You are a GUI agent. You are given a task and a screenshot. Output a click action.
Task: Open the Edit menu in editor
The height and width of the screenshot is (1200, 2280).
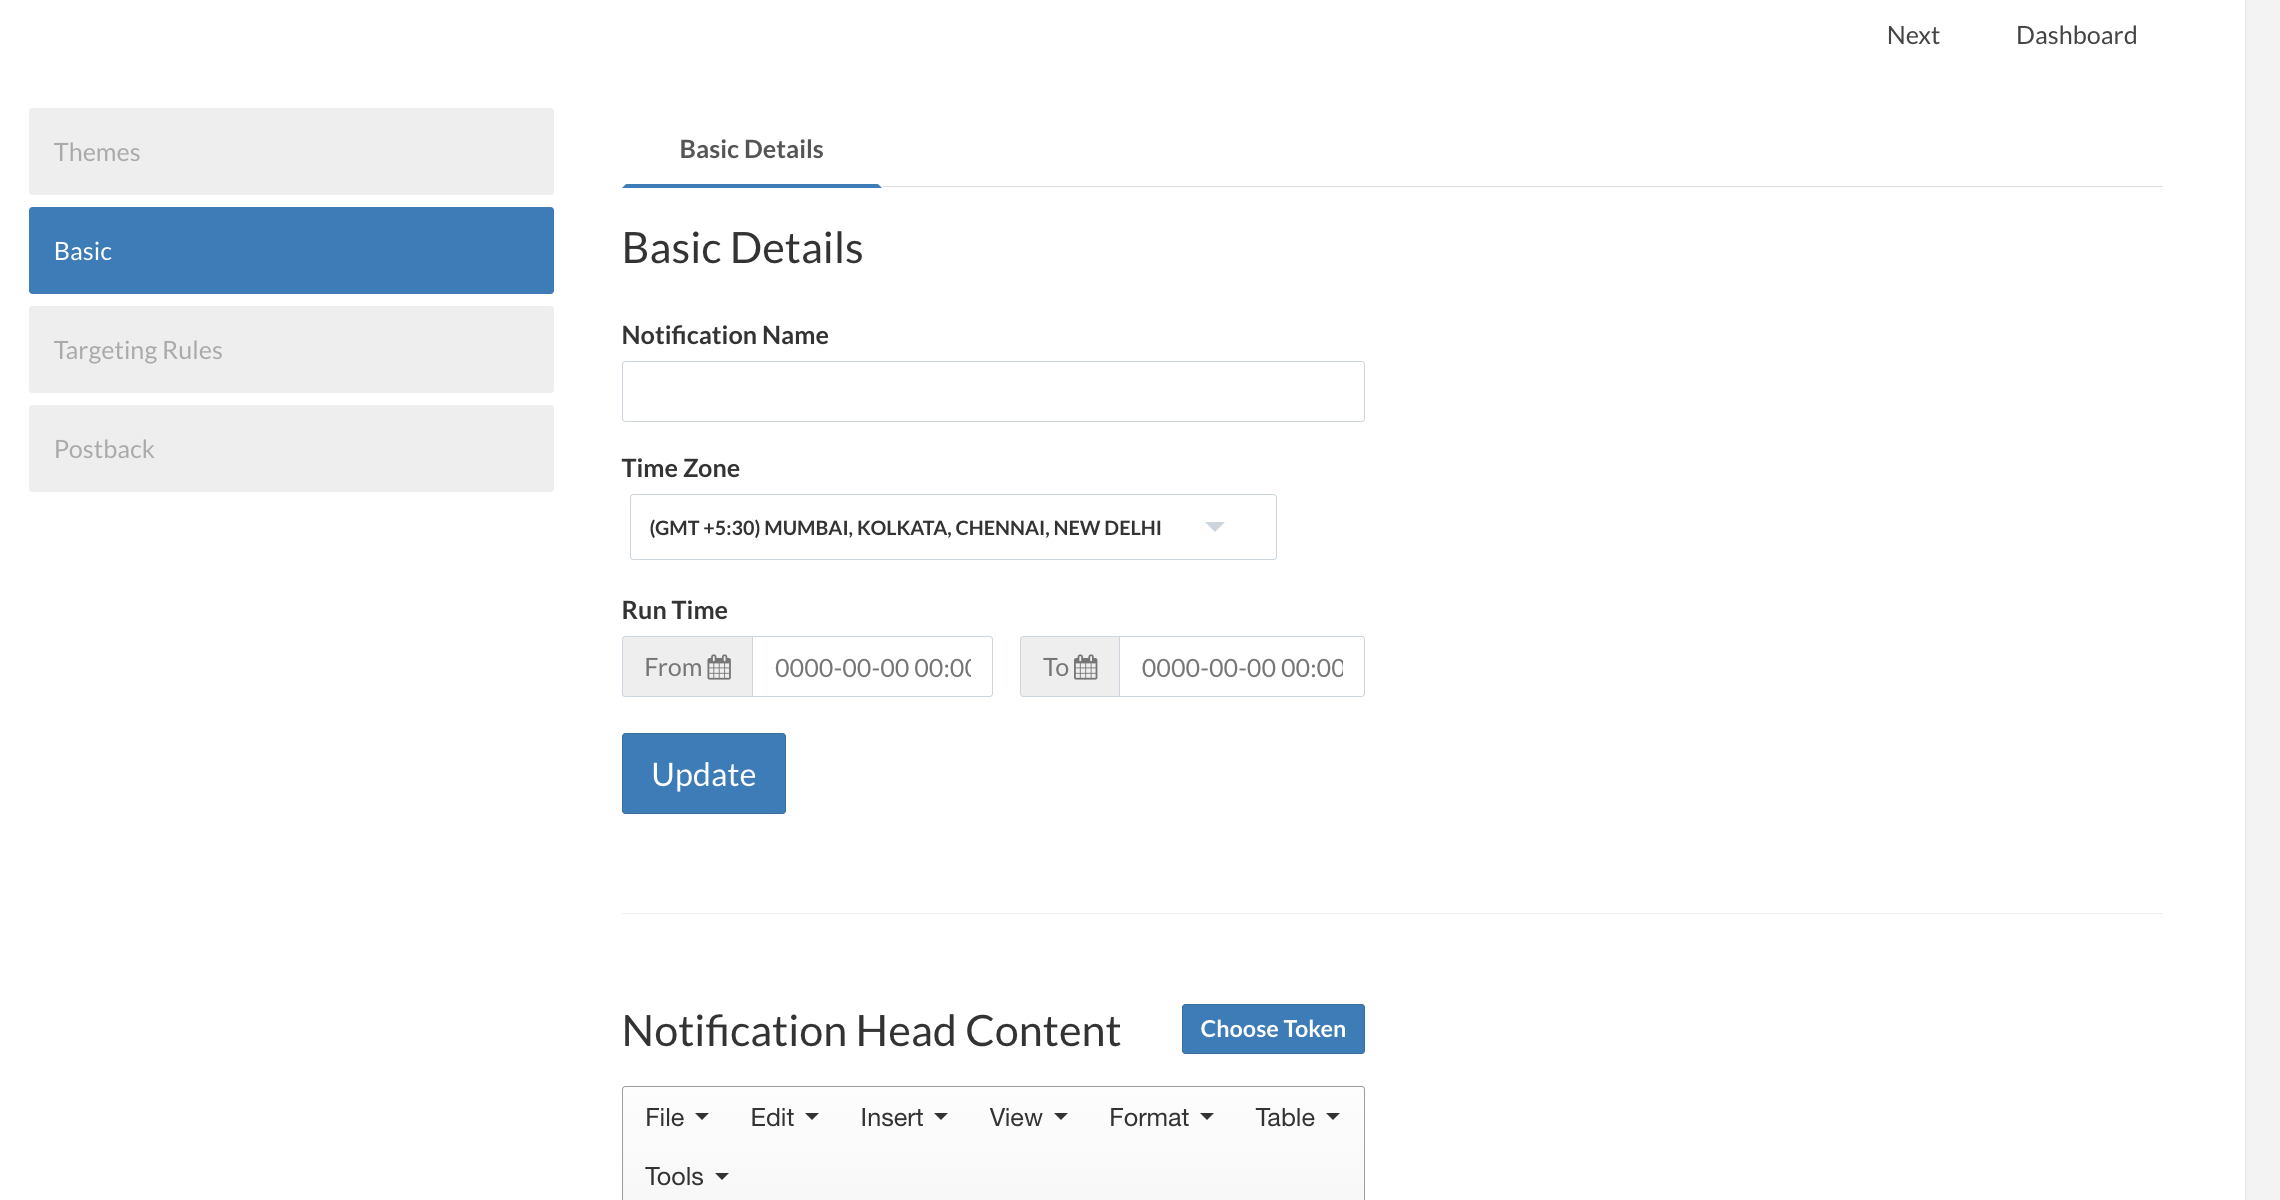pos(784,1117)
